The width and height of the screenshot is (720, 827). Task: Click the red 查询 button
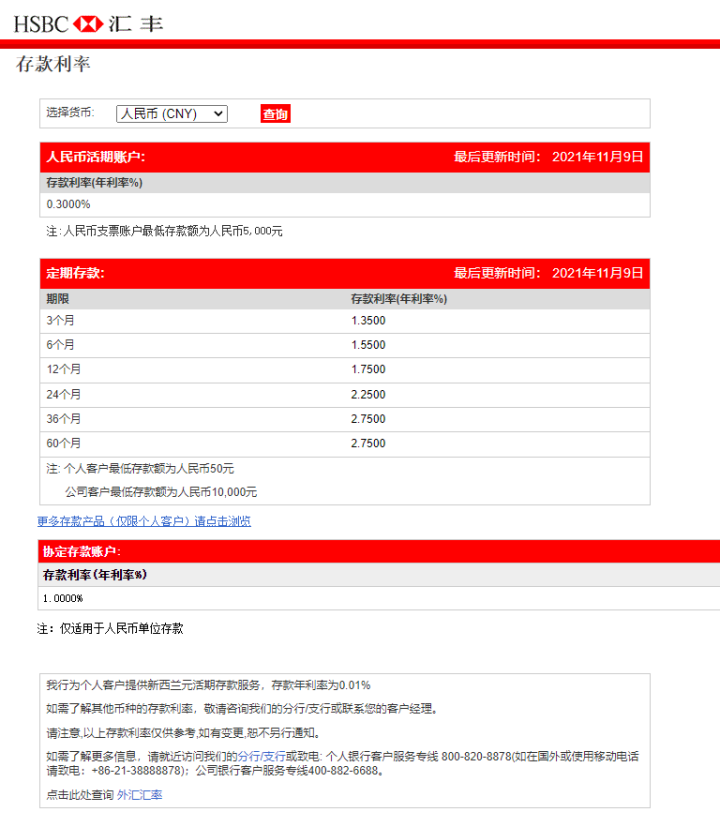[275, 114]
